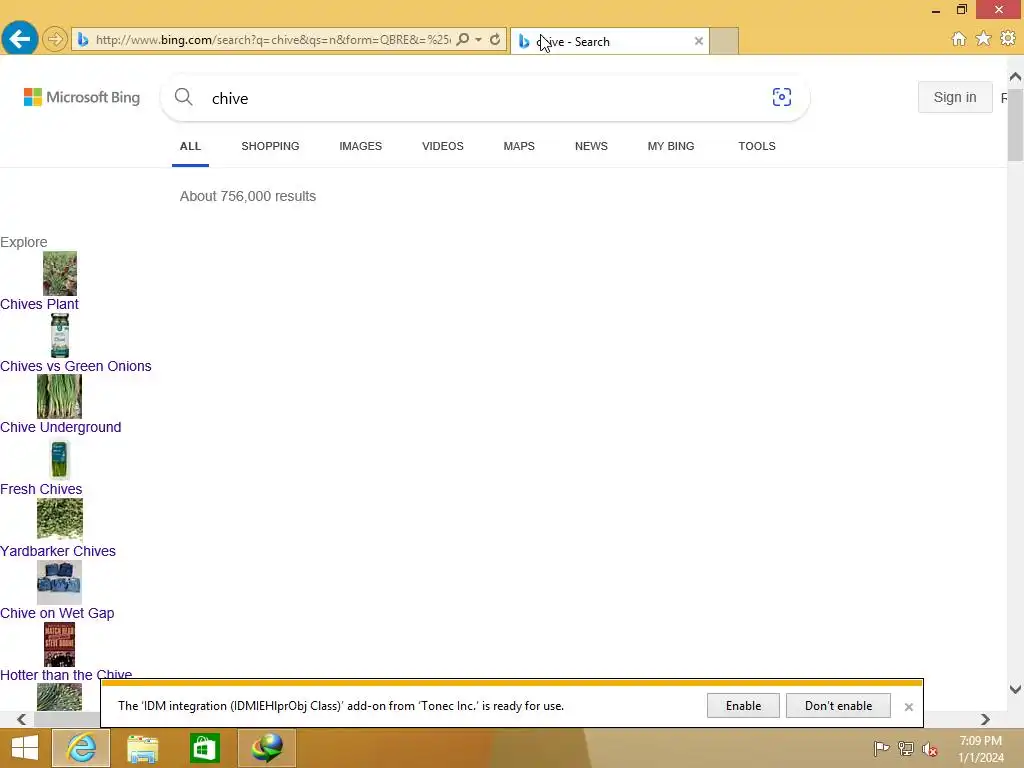Click the Yardbarker Chives thumbnail image

click(59, 519)
